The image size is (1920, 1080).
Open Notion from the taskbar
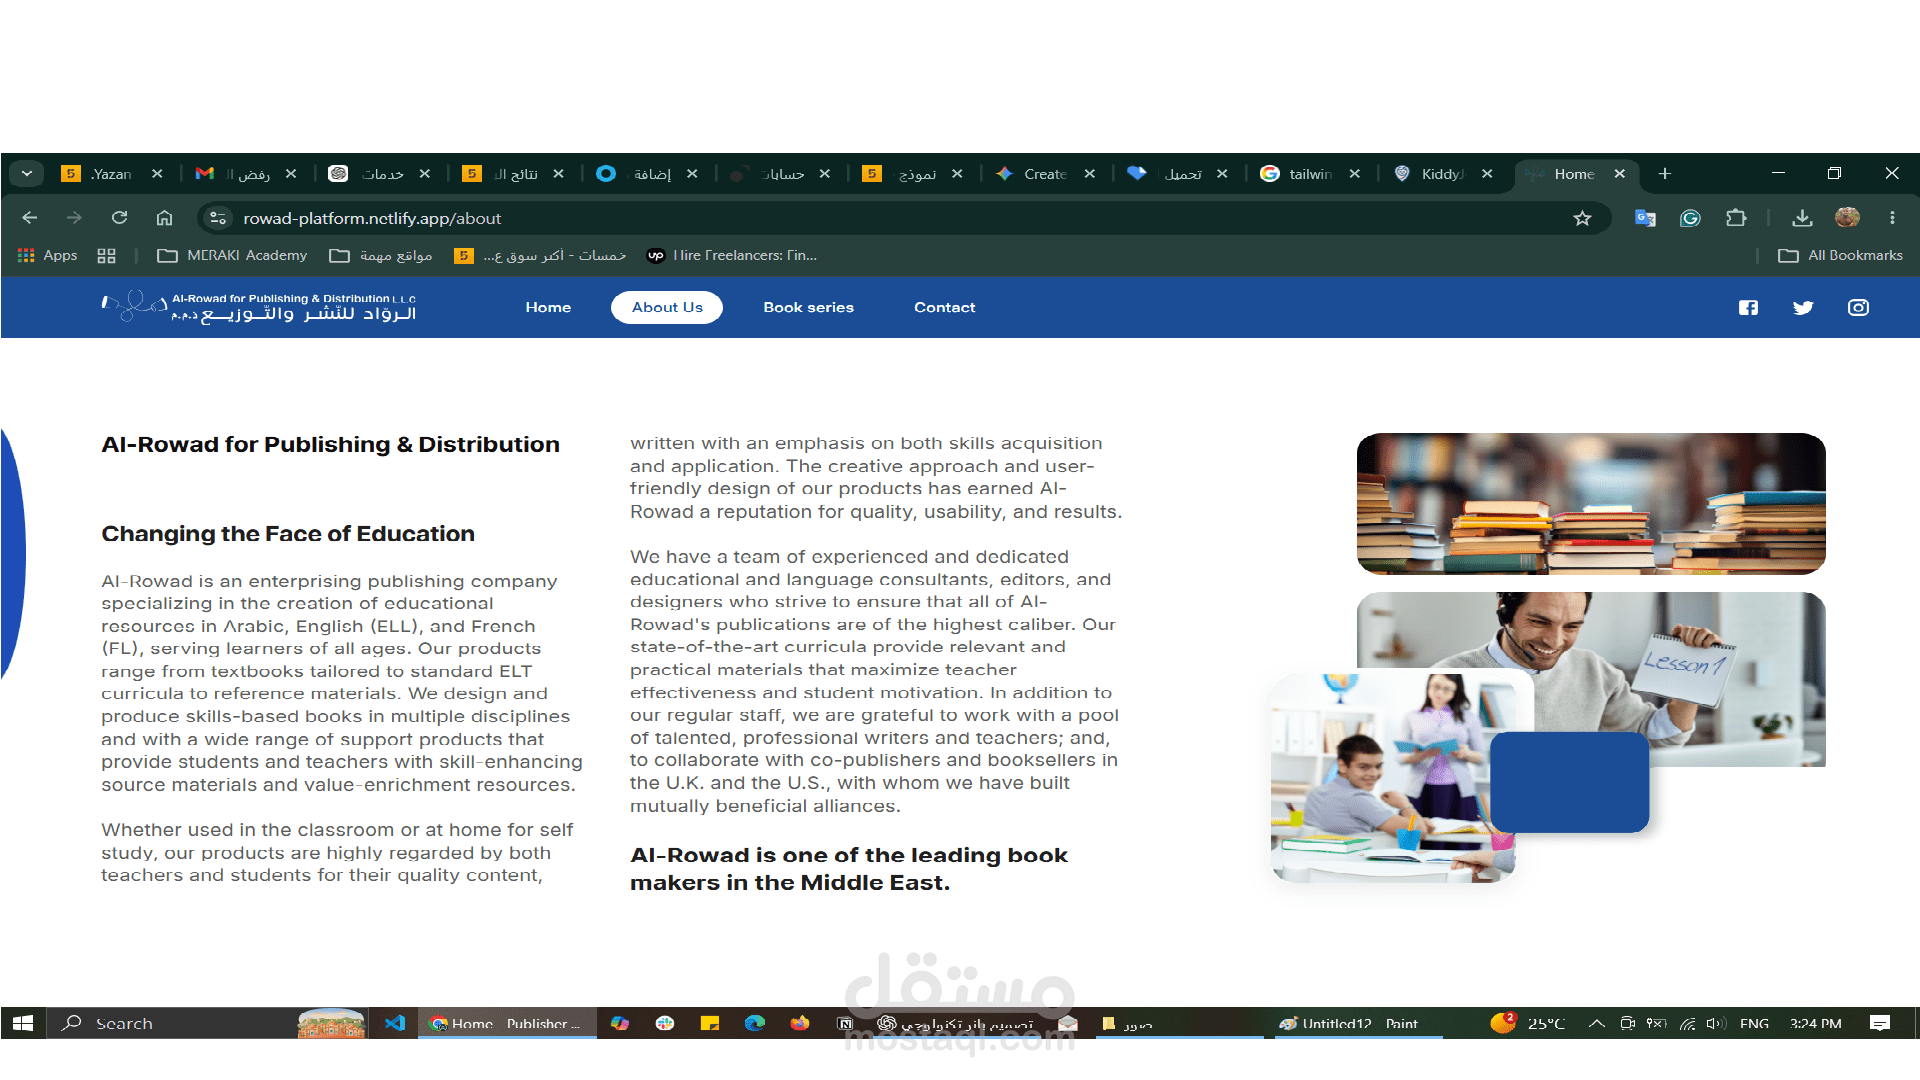tap(845, 1023)
